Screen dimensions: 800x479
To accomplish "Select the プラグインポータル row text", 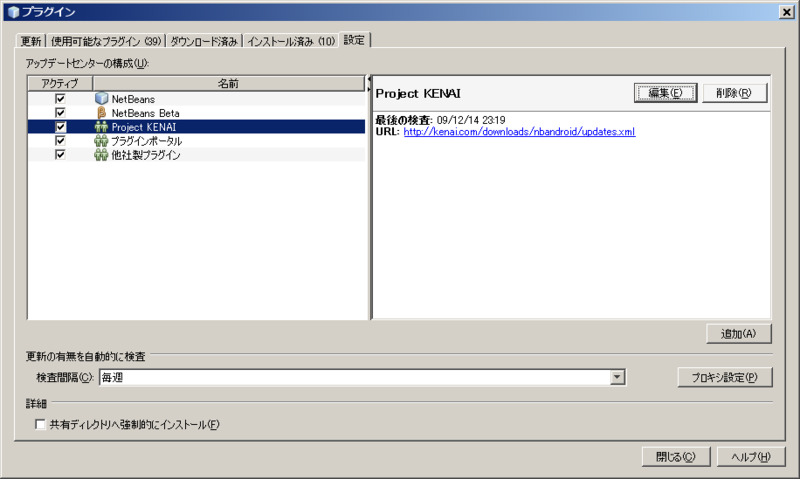I will click(146, 141).
